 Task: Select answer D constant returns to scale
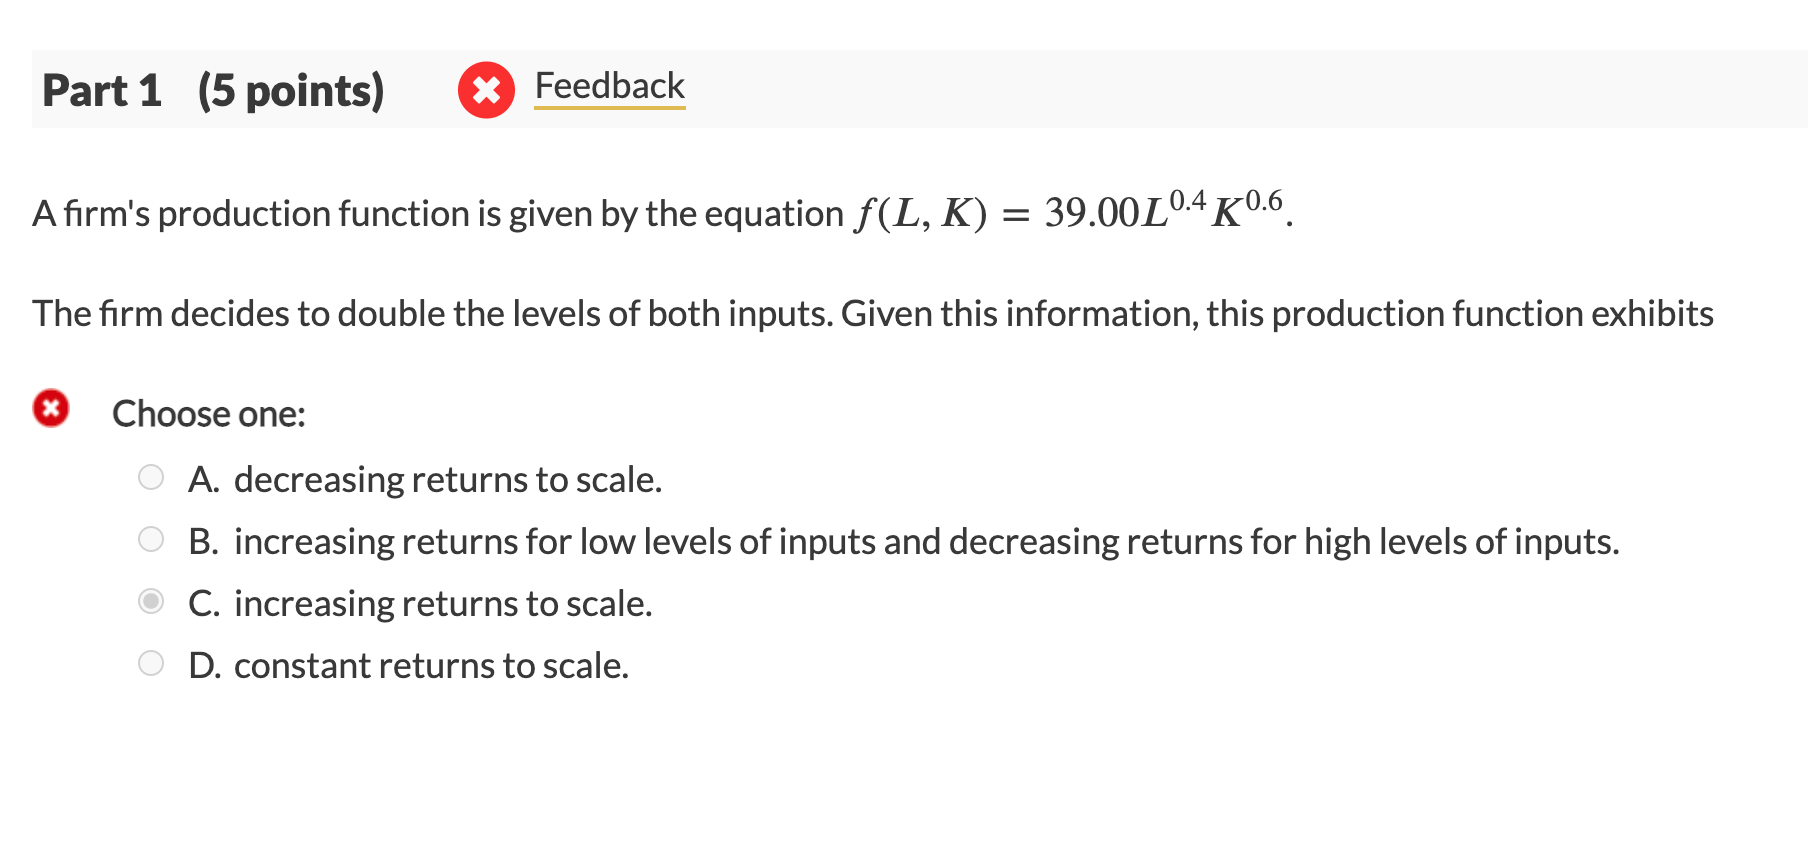(x=152, y=662)
